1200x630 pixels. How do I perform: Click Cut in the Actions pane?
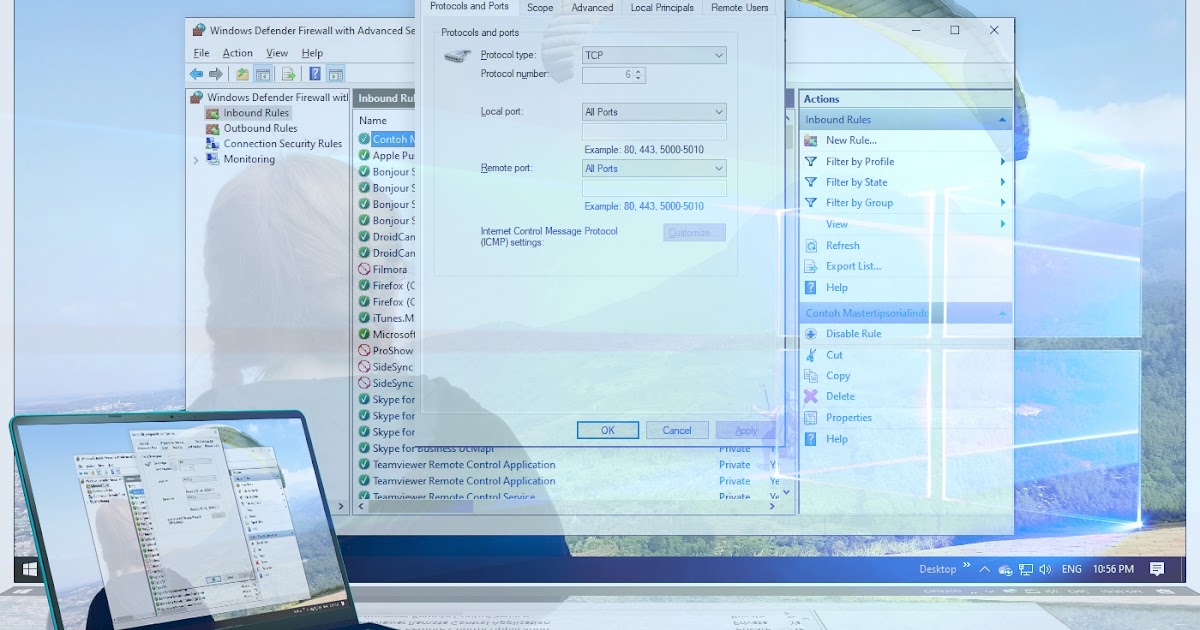coord(835,355)
